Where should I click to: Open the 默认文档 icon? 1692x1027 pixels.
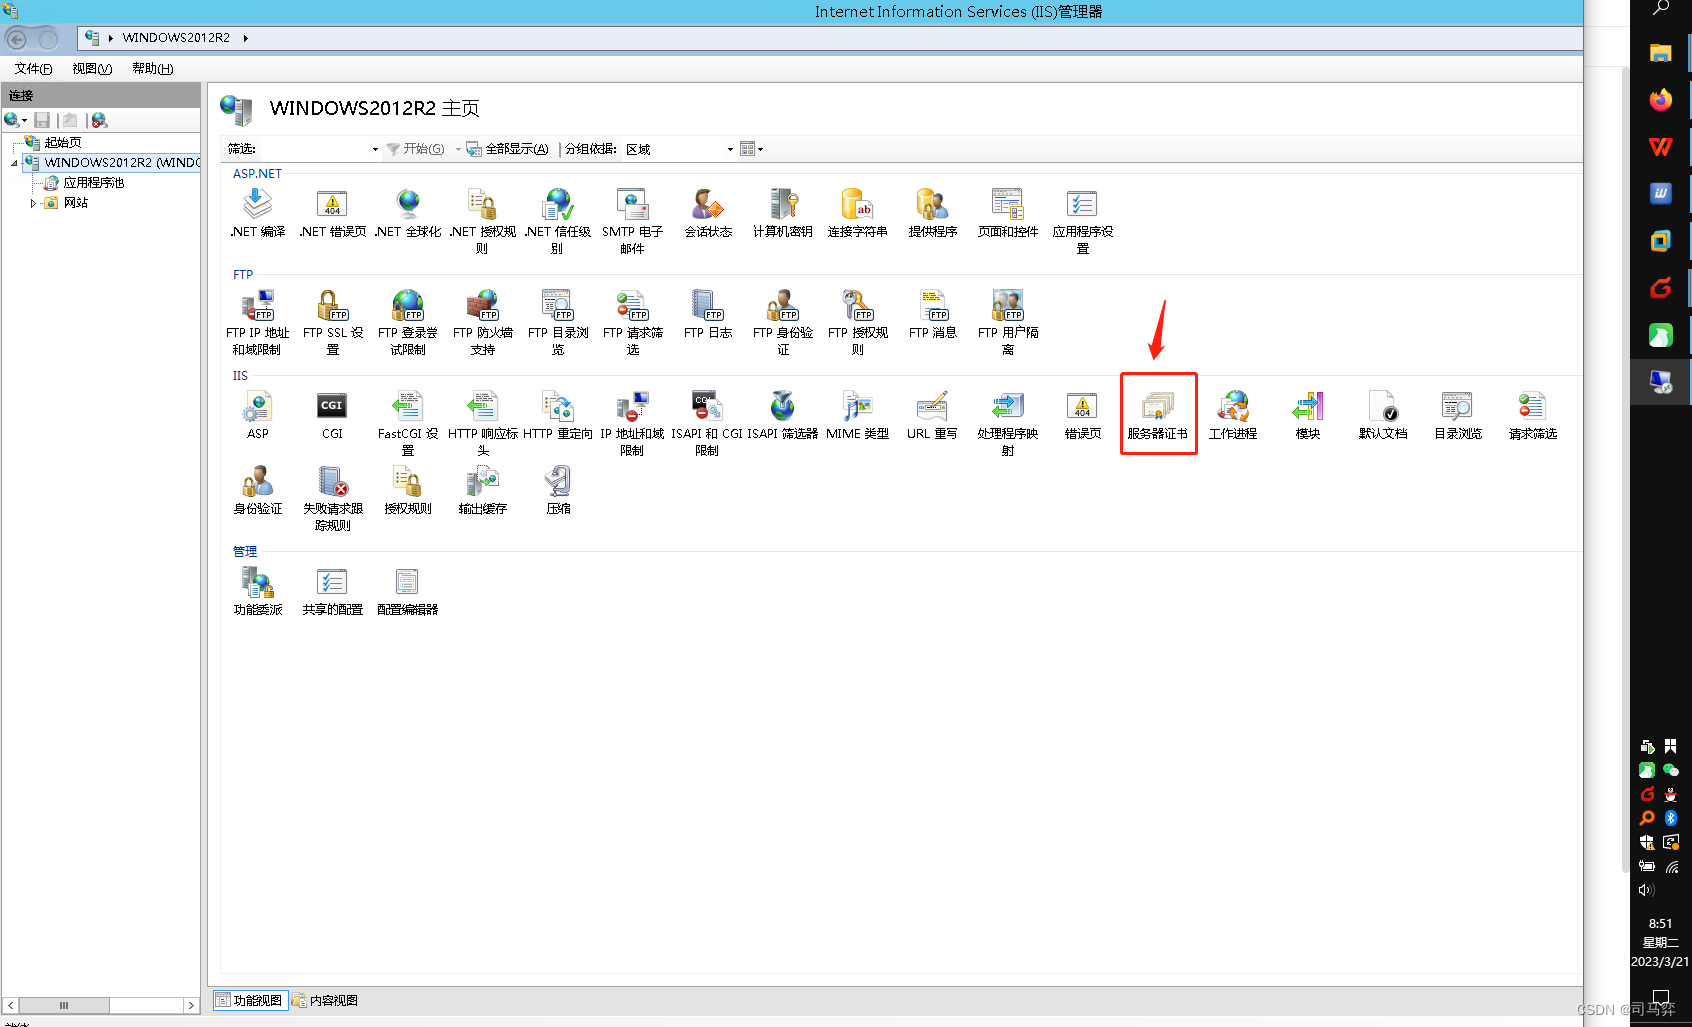coord(1383,415)
